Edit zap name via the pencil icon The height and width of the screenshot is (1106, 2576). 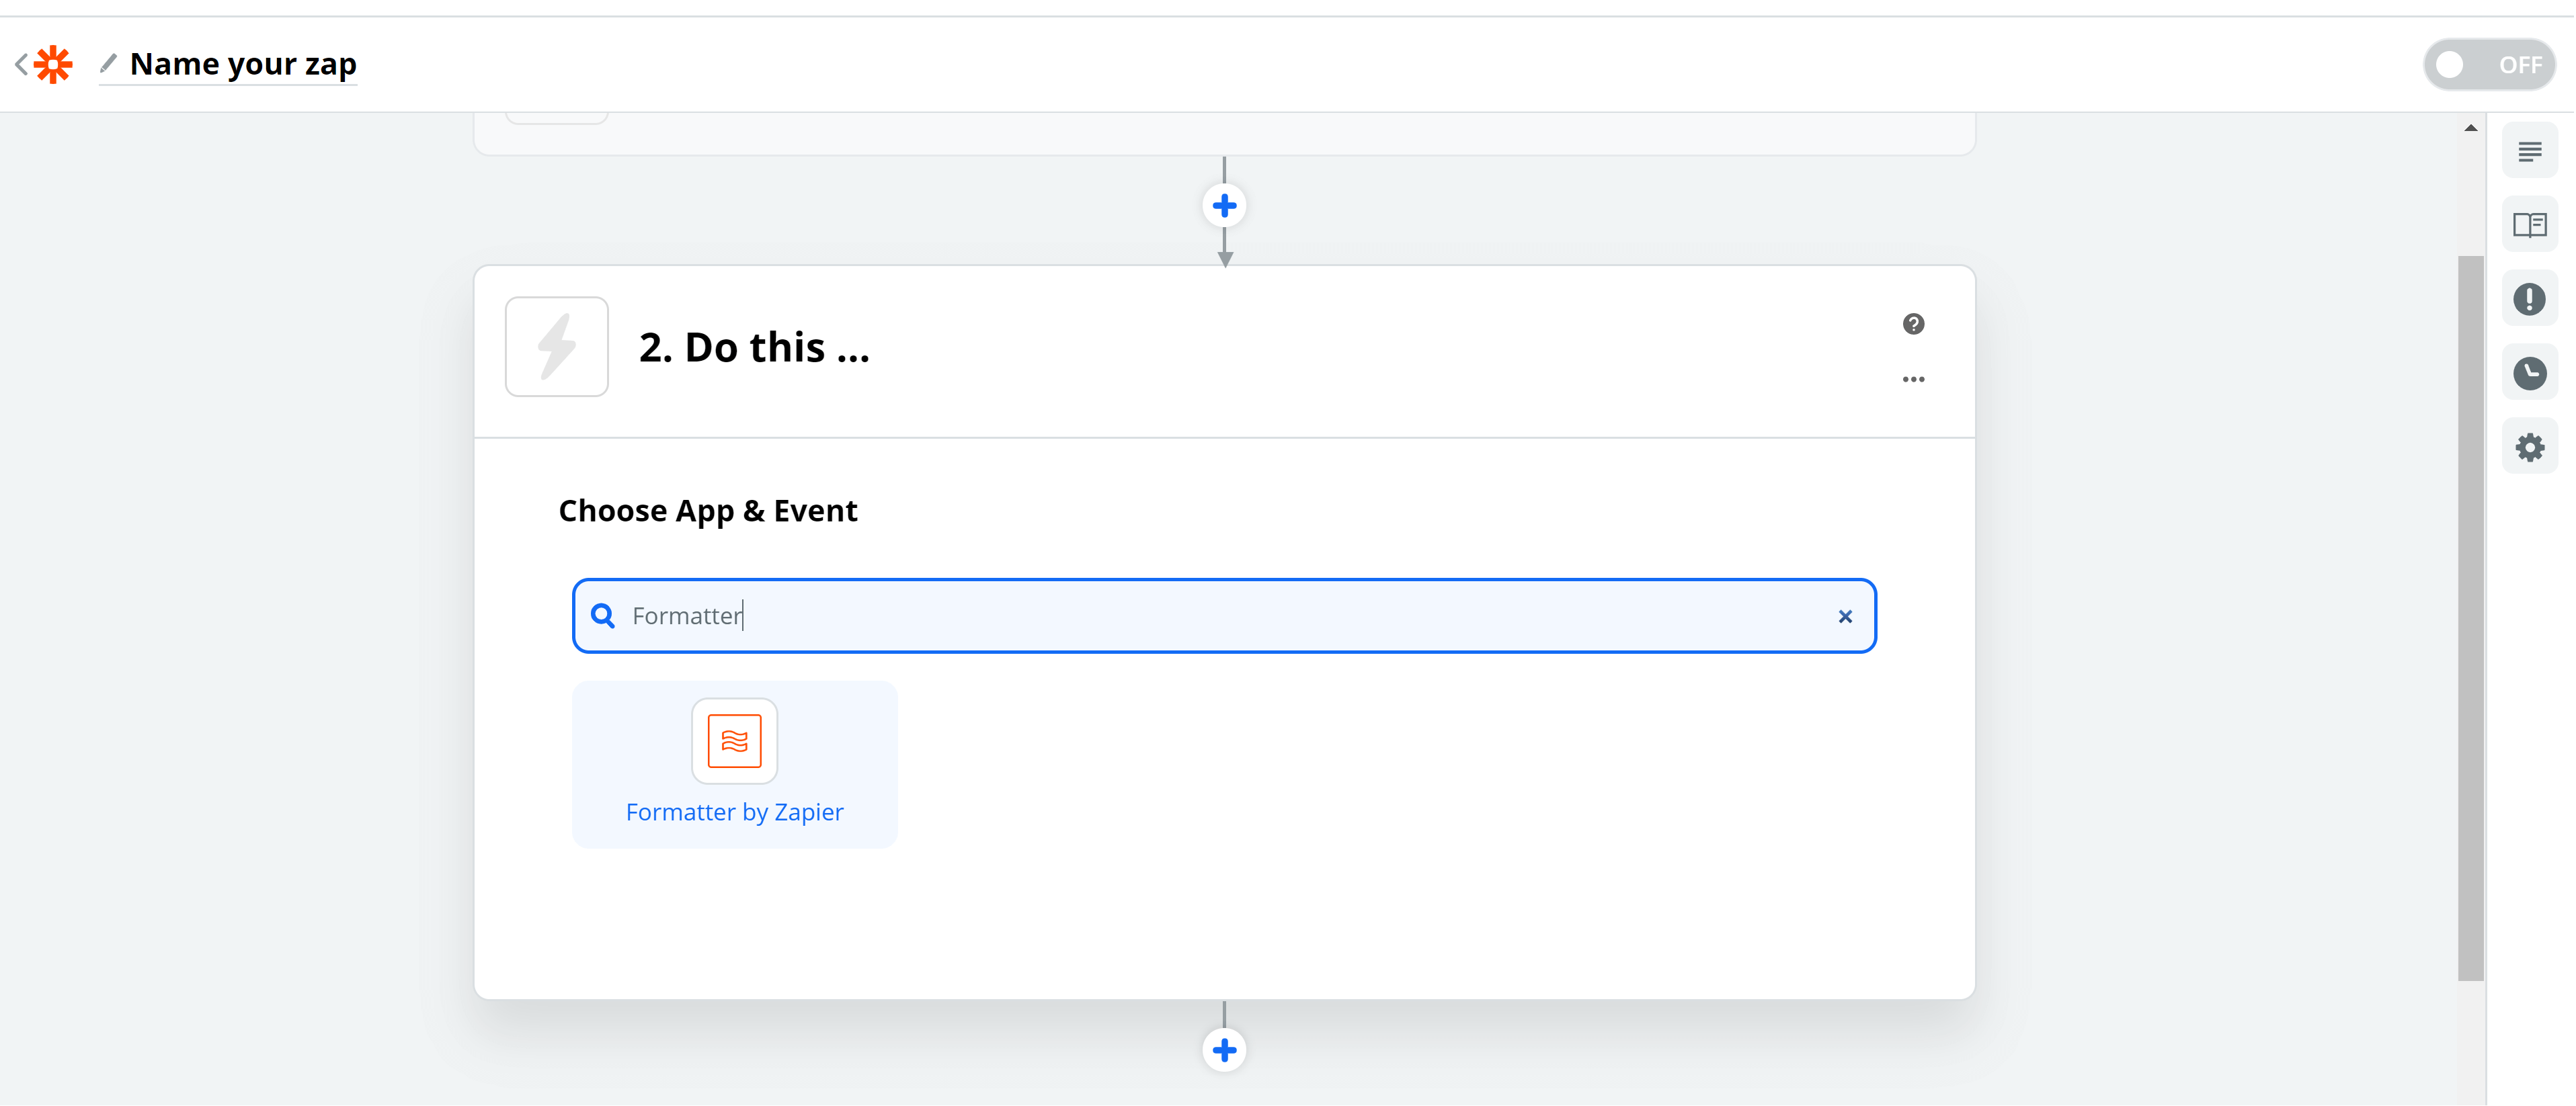pos(109,64)
